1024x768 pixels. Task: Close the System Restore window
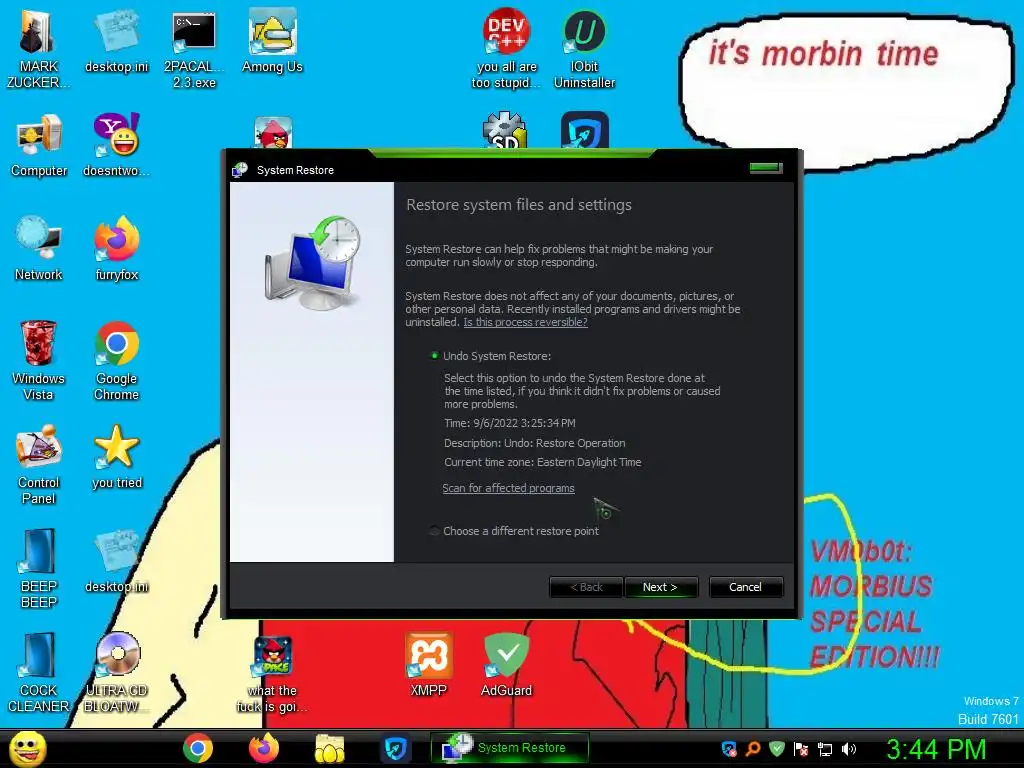(x=765, y=168)
